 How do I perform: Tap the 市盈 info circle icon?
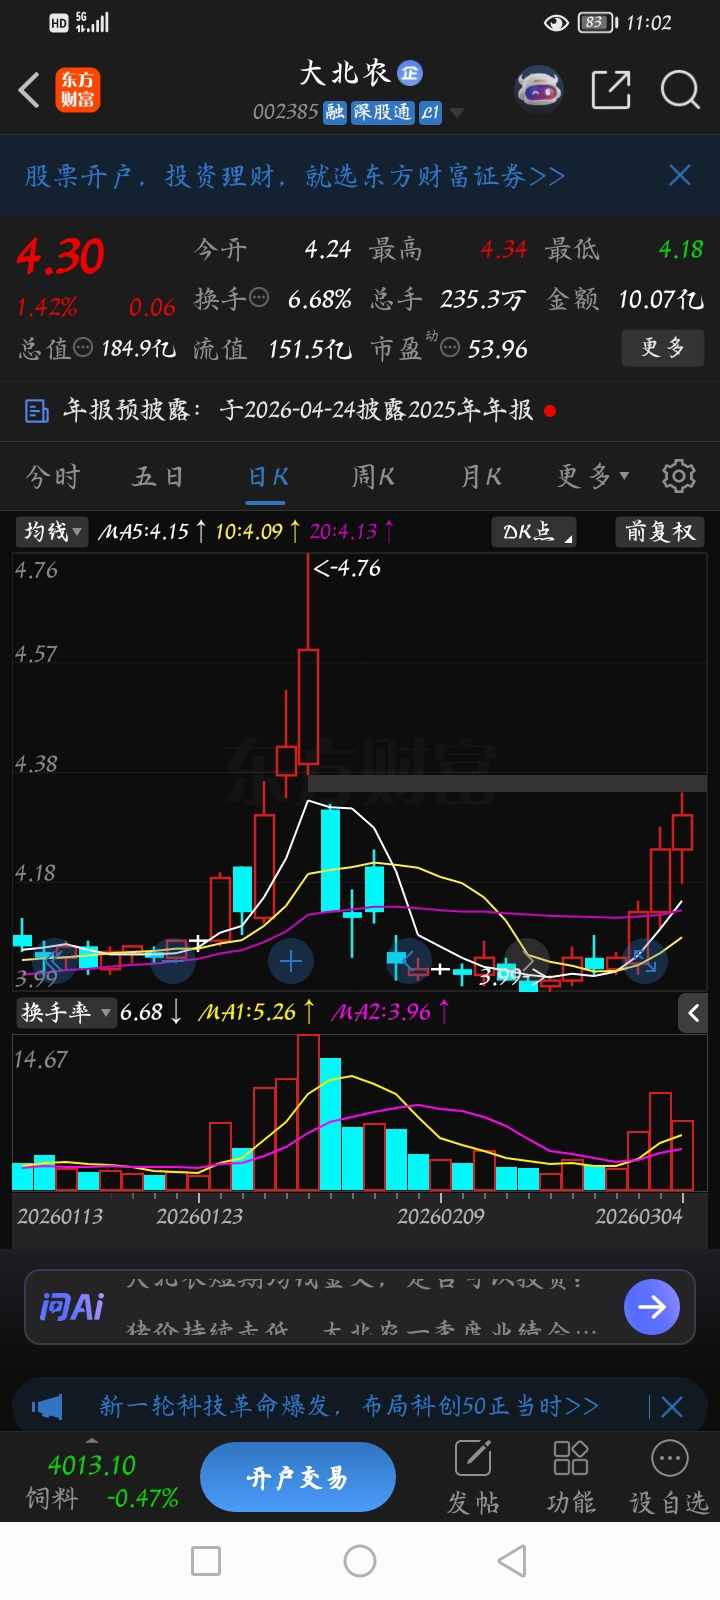coord(450,347)
